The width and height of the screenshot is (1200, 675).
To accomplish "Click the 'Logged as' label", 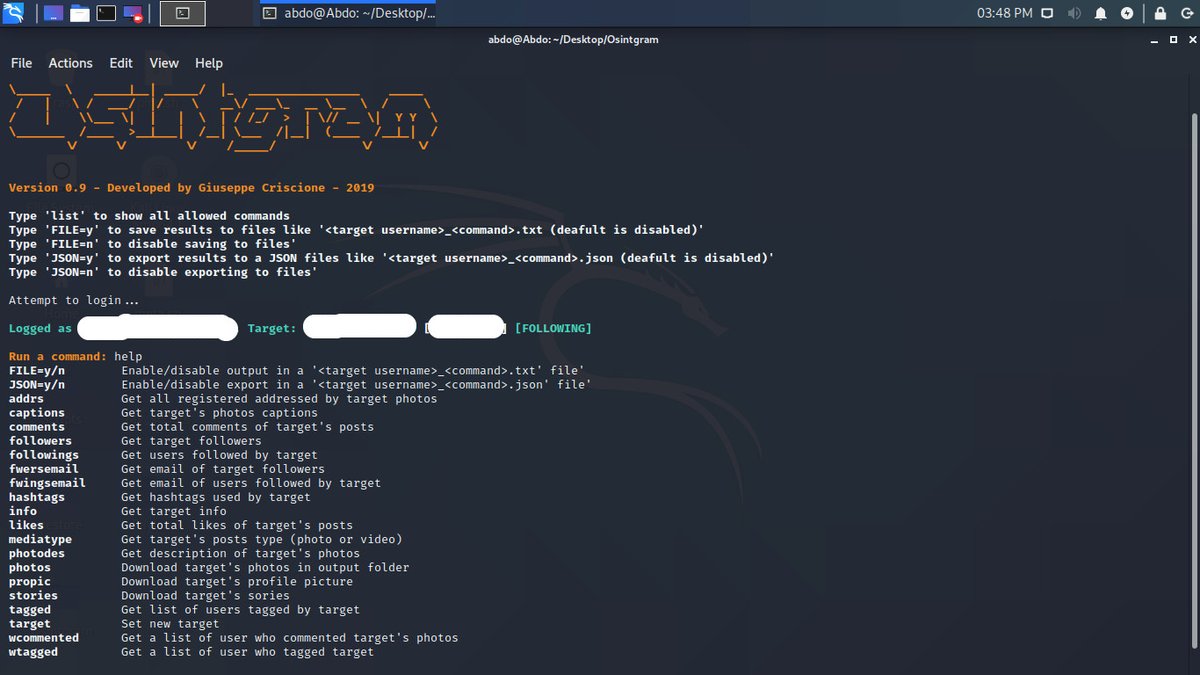I will 41,328.
